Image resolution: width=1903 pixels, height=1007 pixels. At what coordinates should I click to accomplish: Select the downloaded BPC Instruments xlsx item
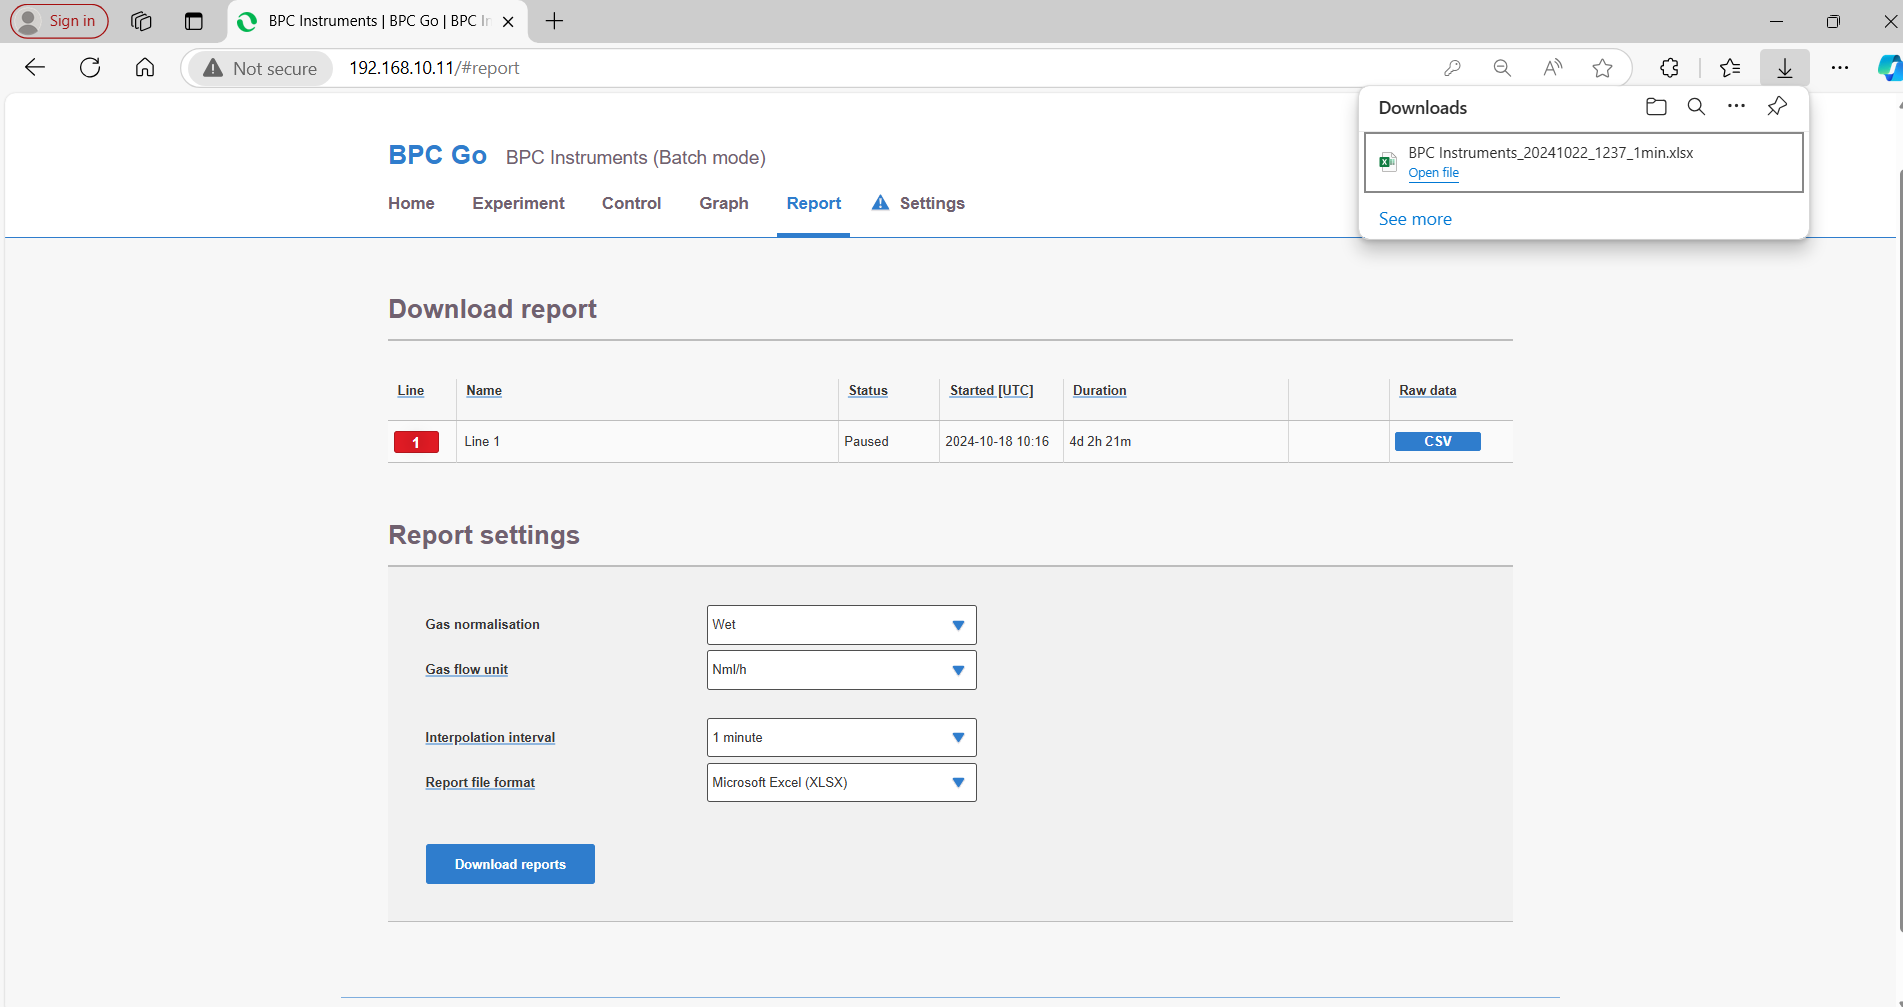[1584, 162]
